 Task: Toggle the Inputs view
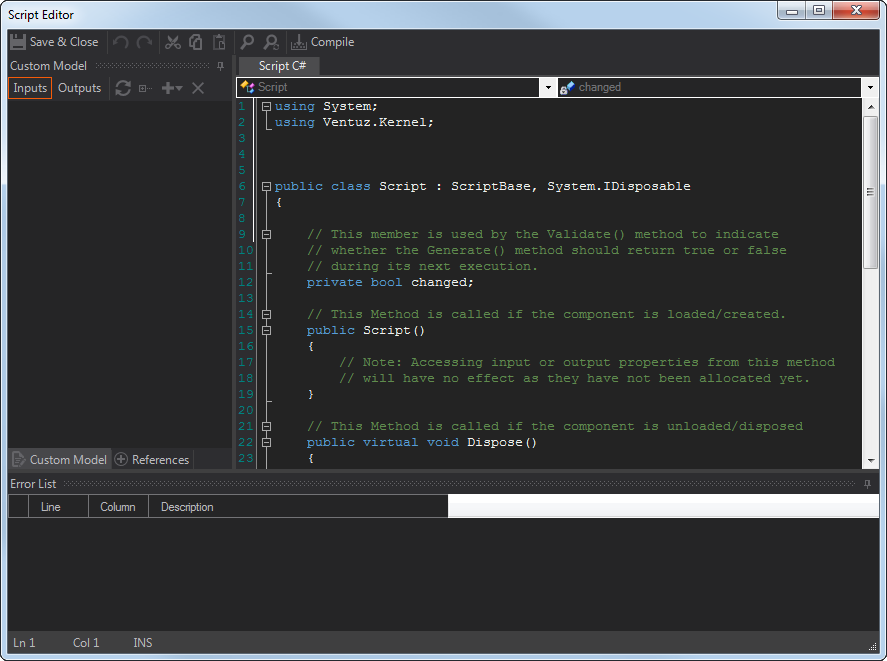pos(30,88)
